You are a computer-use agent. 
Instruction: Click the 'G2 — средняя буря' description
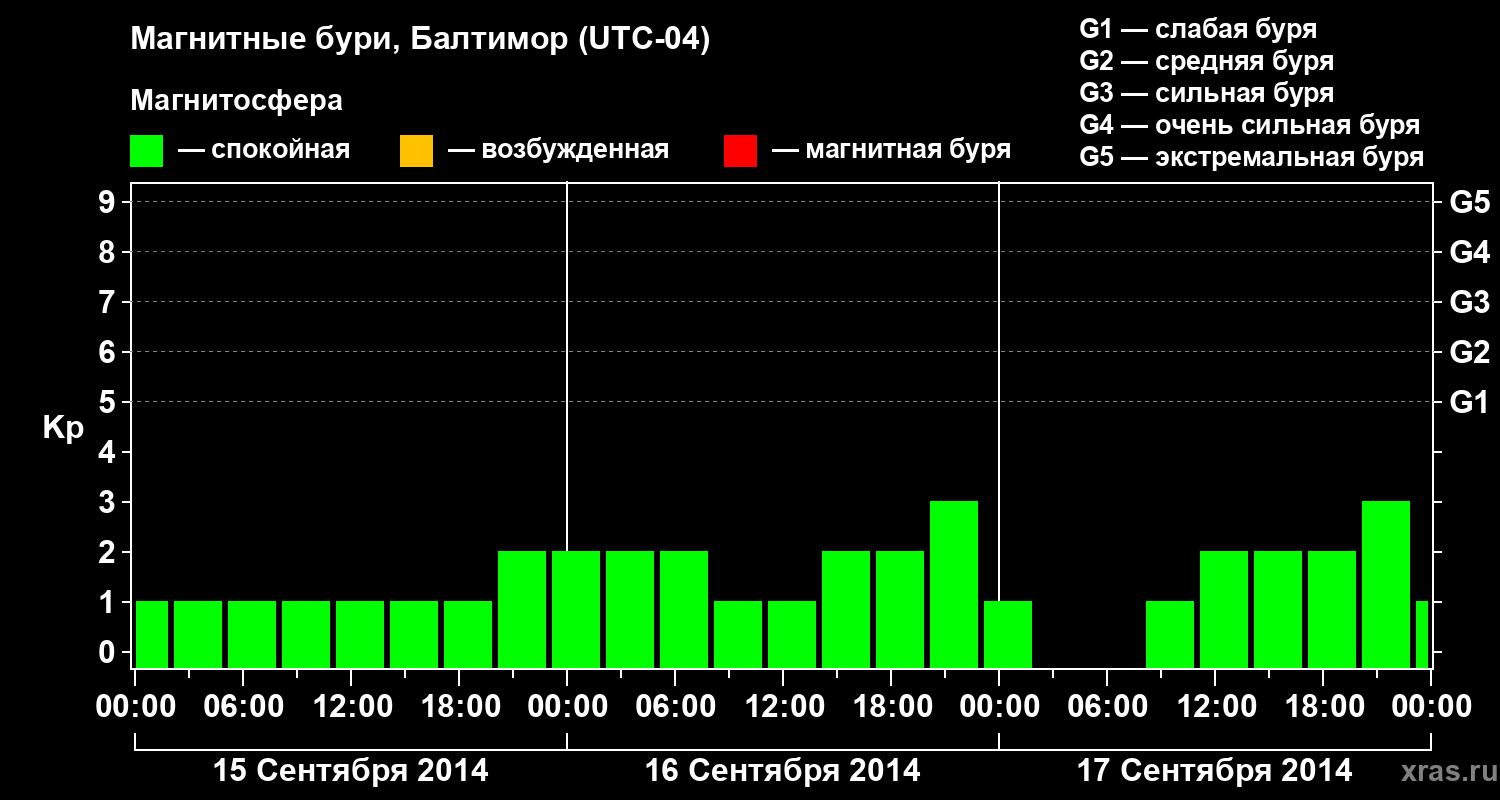tap(1206, 61)
